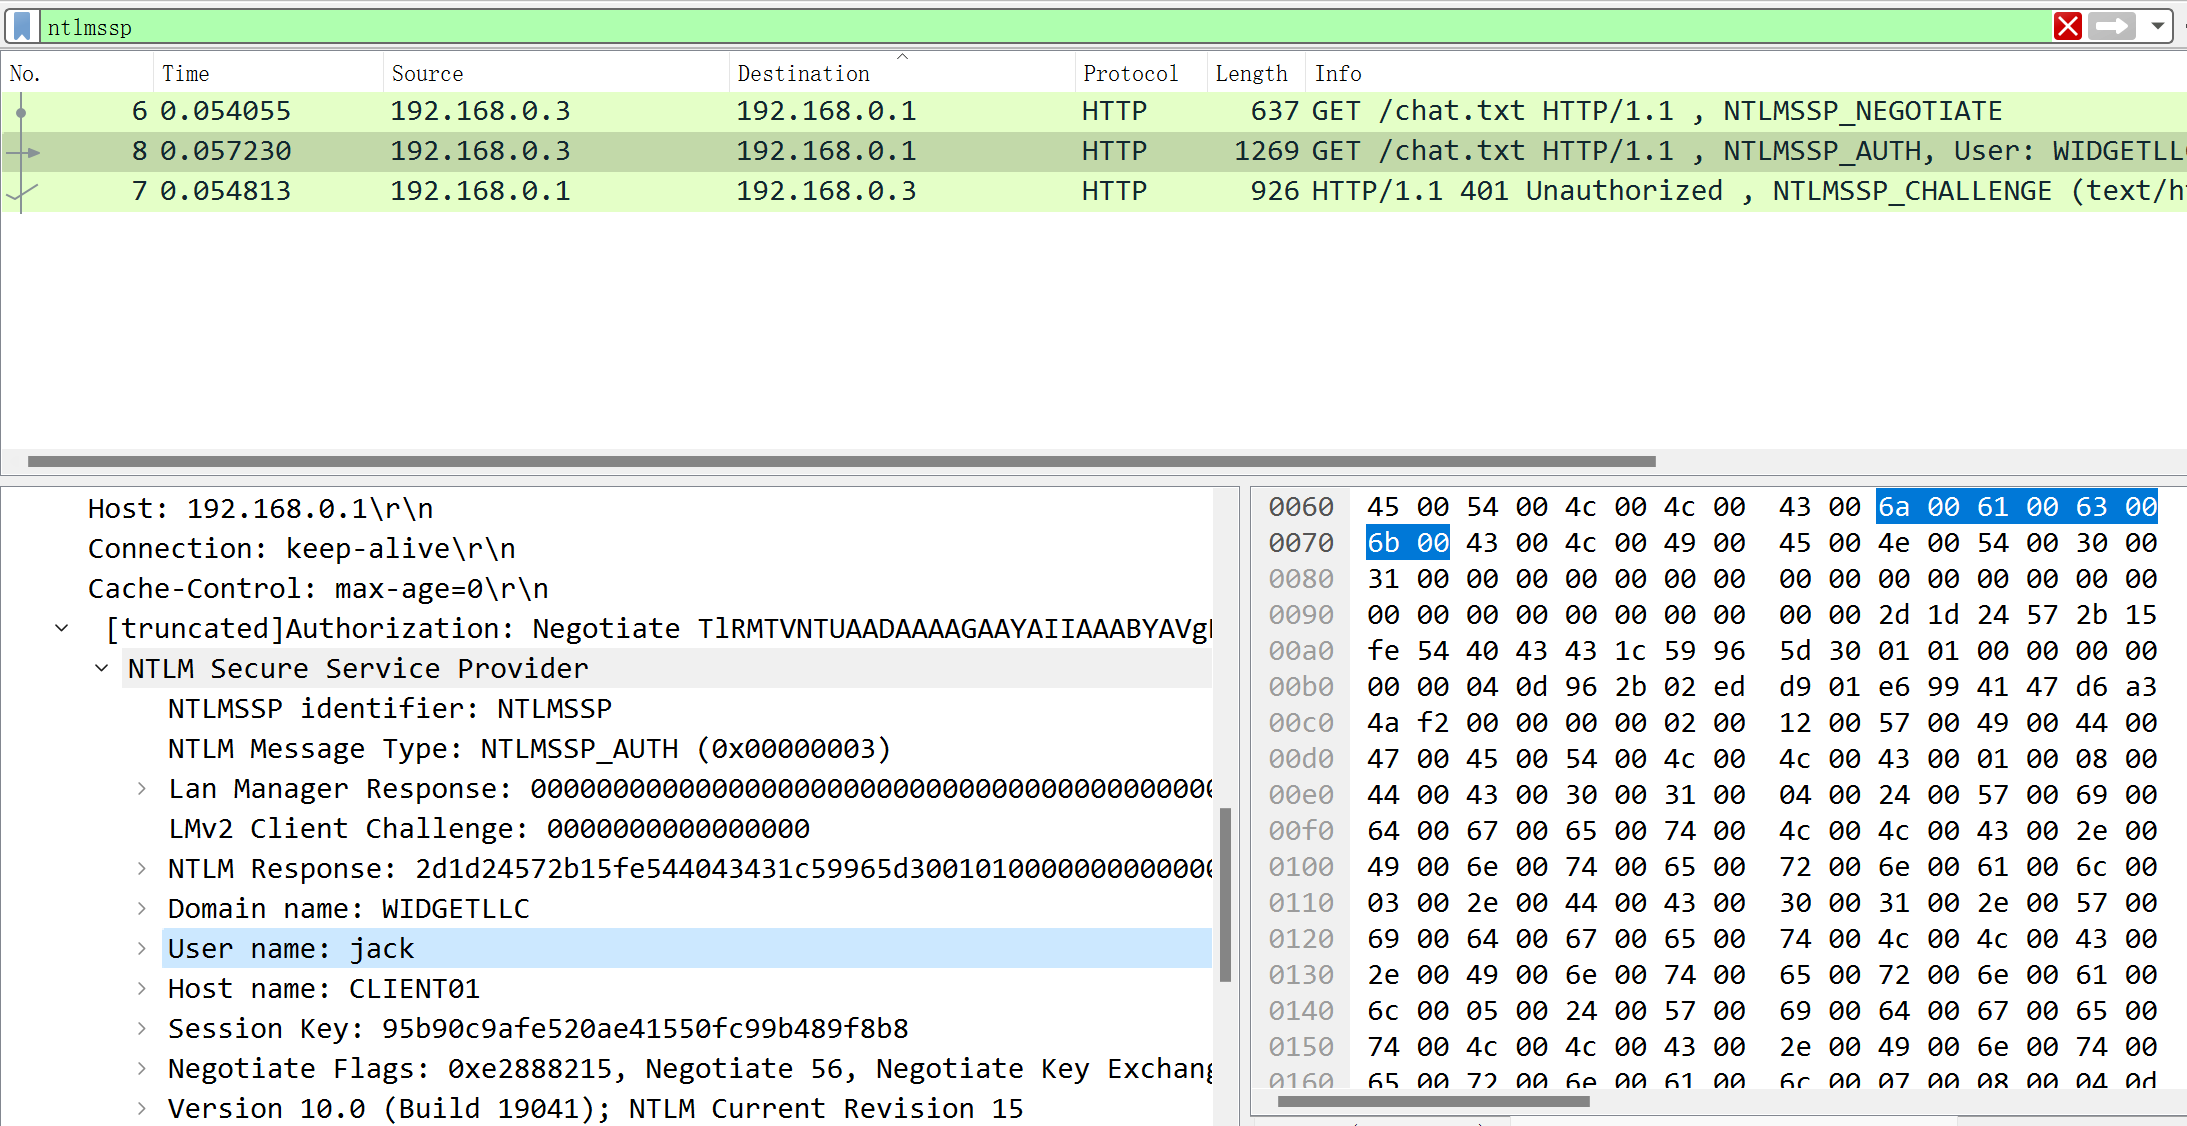Select NTLMSSP identifier: NTLMSSP line
This screenshot has width=2187, height=1126.
[389, 709]
